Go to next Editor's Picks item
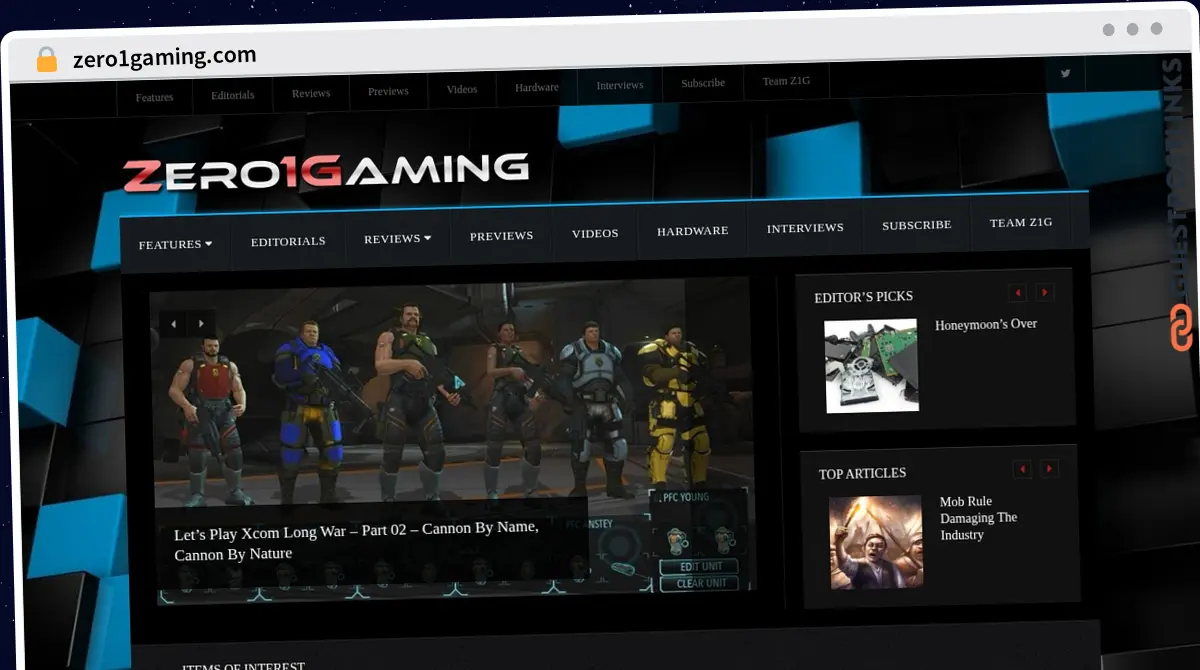Viewport: 1200px width, 670px height. [1045, 292]
